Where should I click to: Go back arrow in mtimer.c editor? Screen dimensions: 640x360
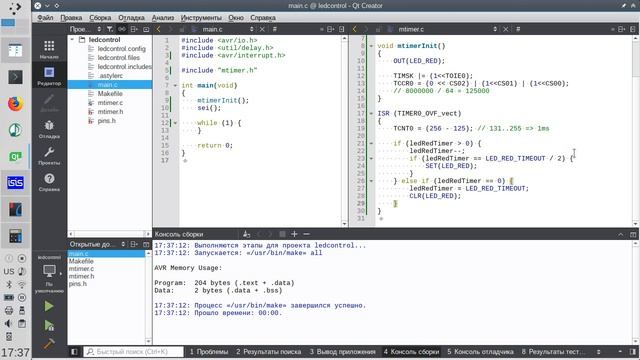click(x=354, y=29)
